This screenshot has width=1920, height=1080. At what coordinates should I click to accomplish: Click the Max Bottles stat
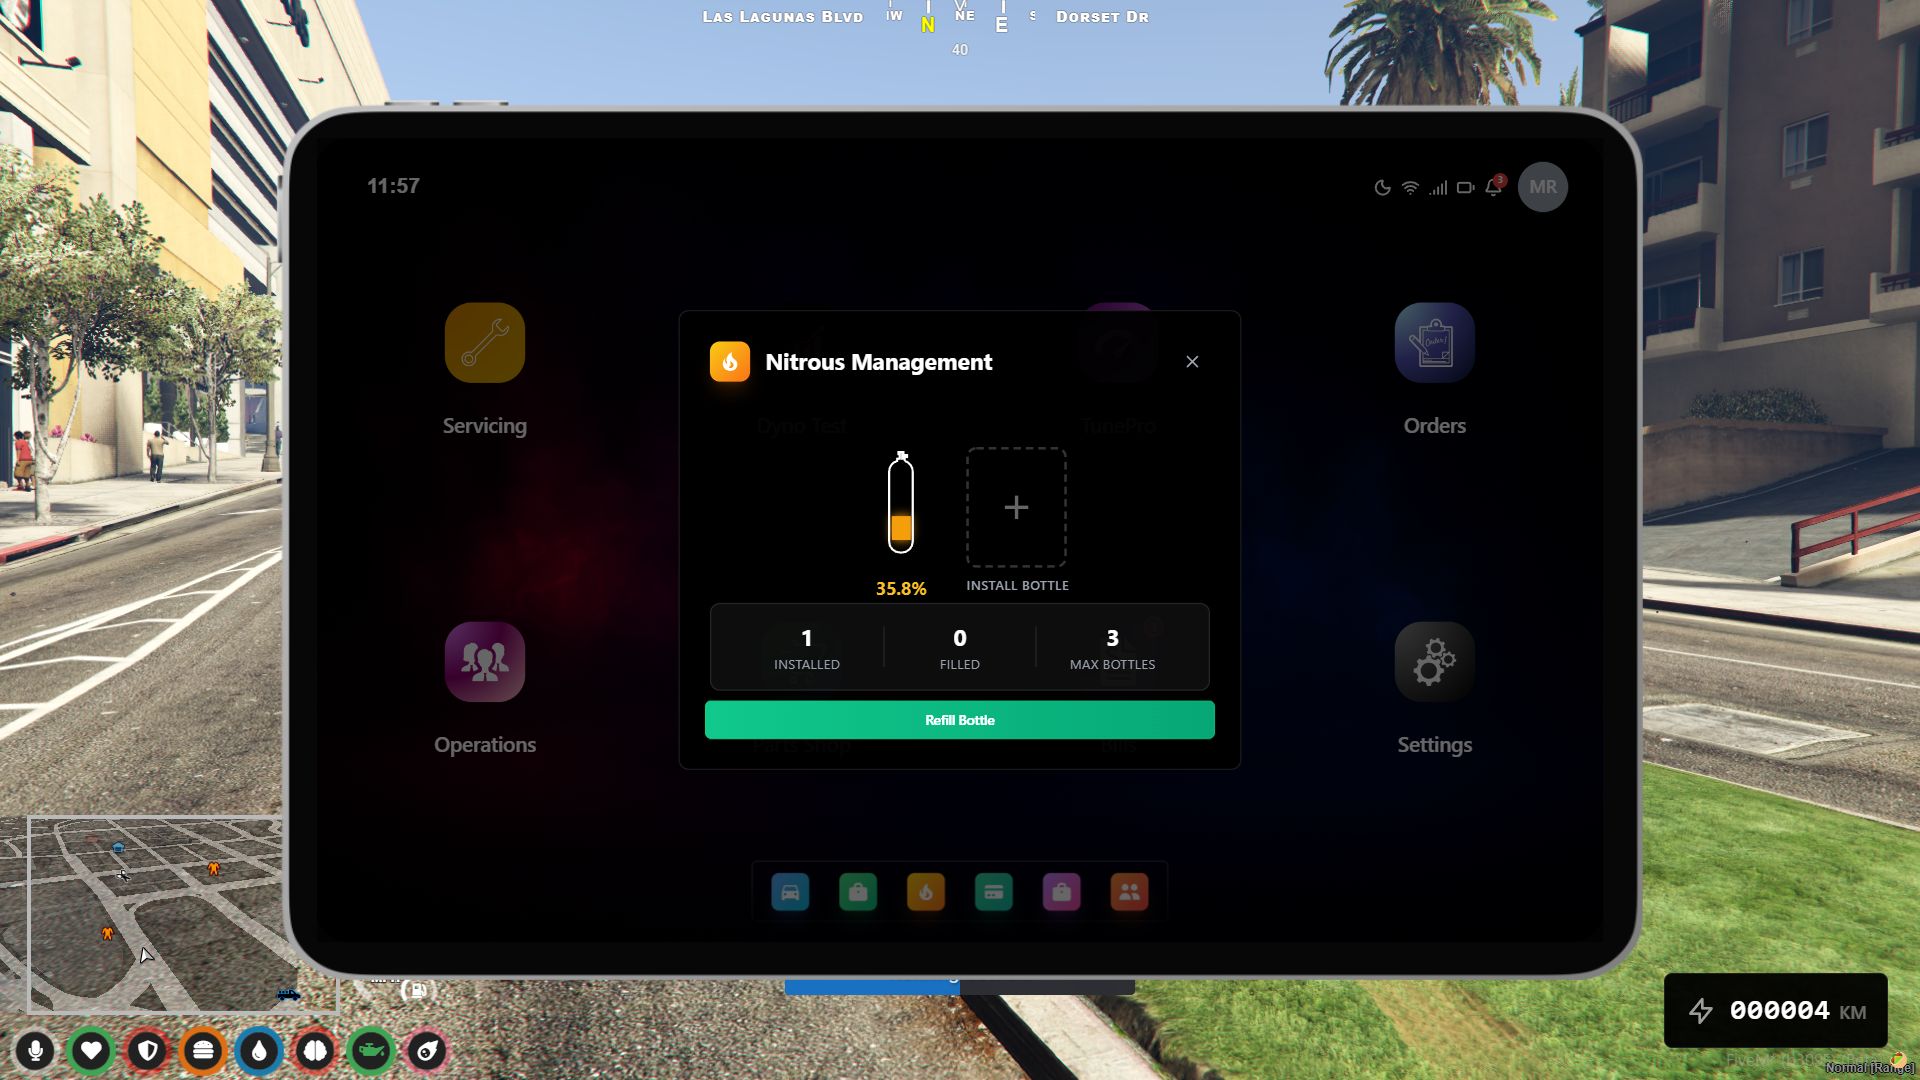pyautogui.click(x=1112, y=648)
